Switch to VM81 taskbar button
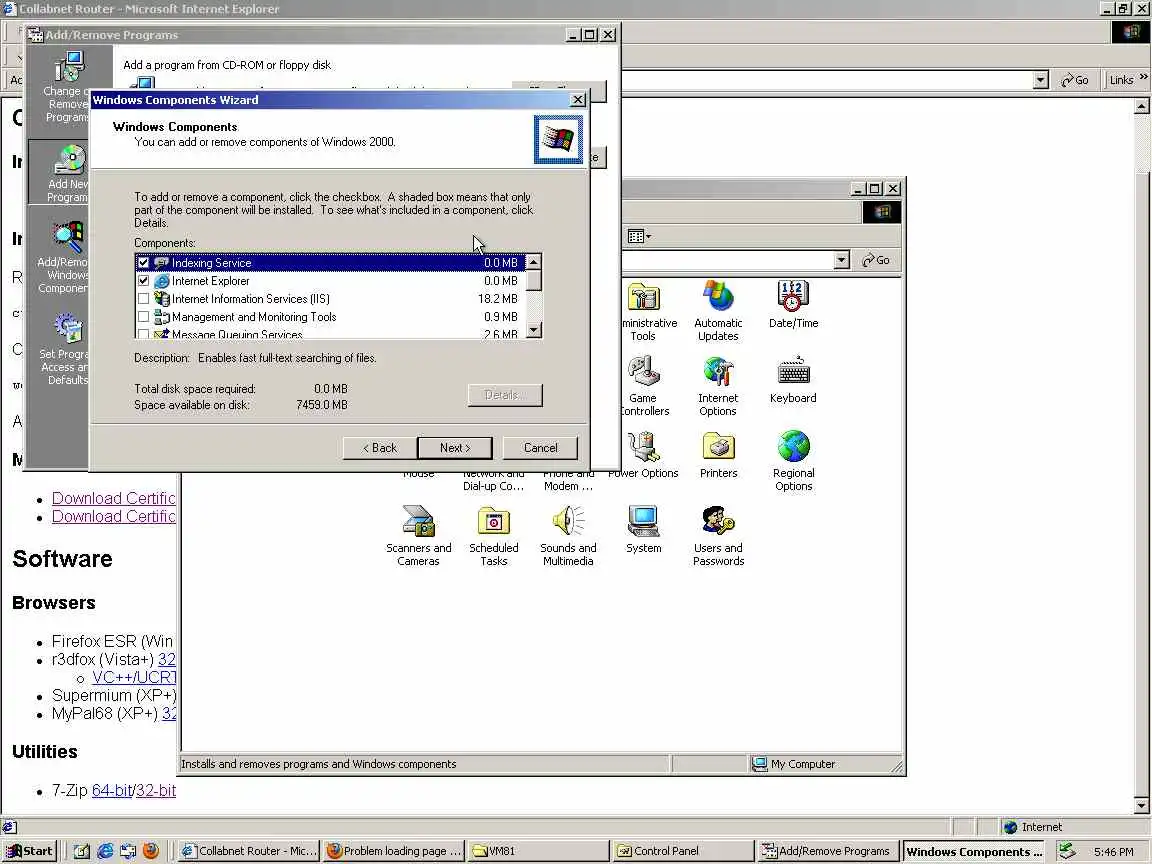The image size is (1152, 864). coord(538,851)
